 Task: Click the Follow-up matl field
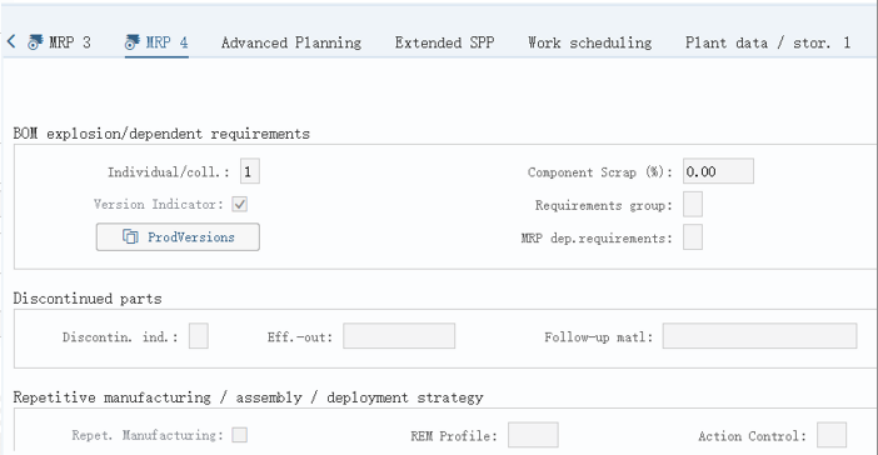point(760,336)
